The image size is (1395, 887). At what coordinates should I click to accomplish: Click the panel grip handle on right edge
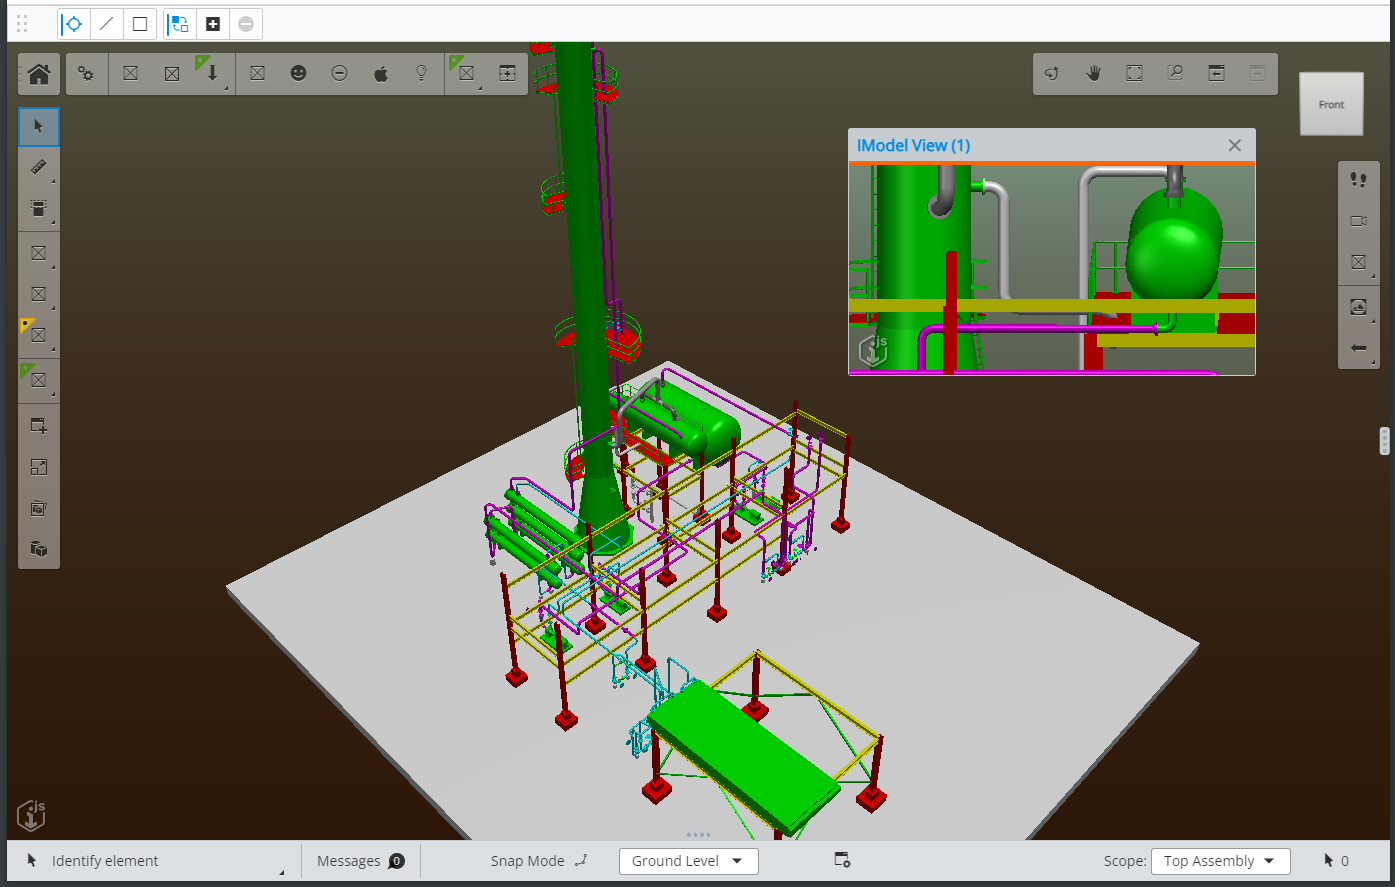[x=1384, y=441]
